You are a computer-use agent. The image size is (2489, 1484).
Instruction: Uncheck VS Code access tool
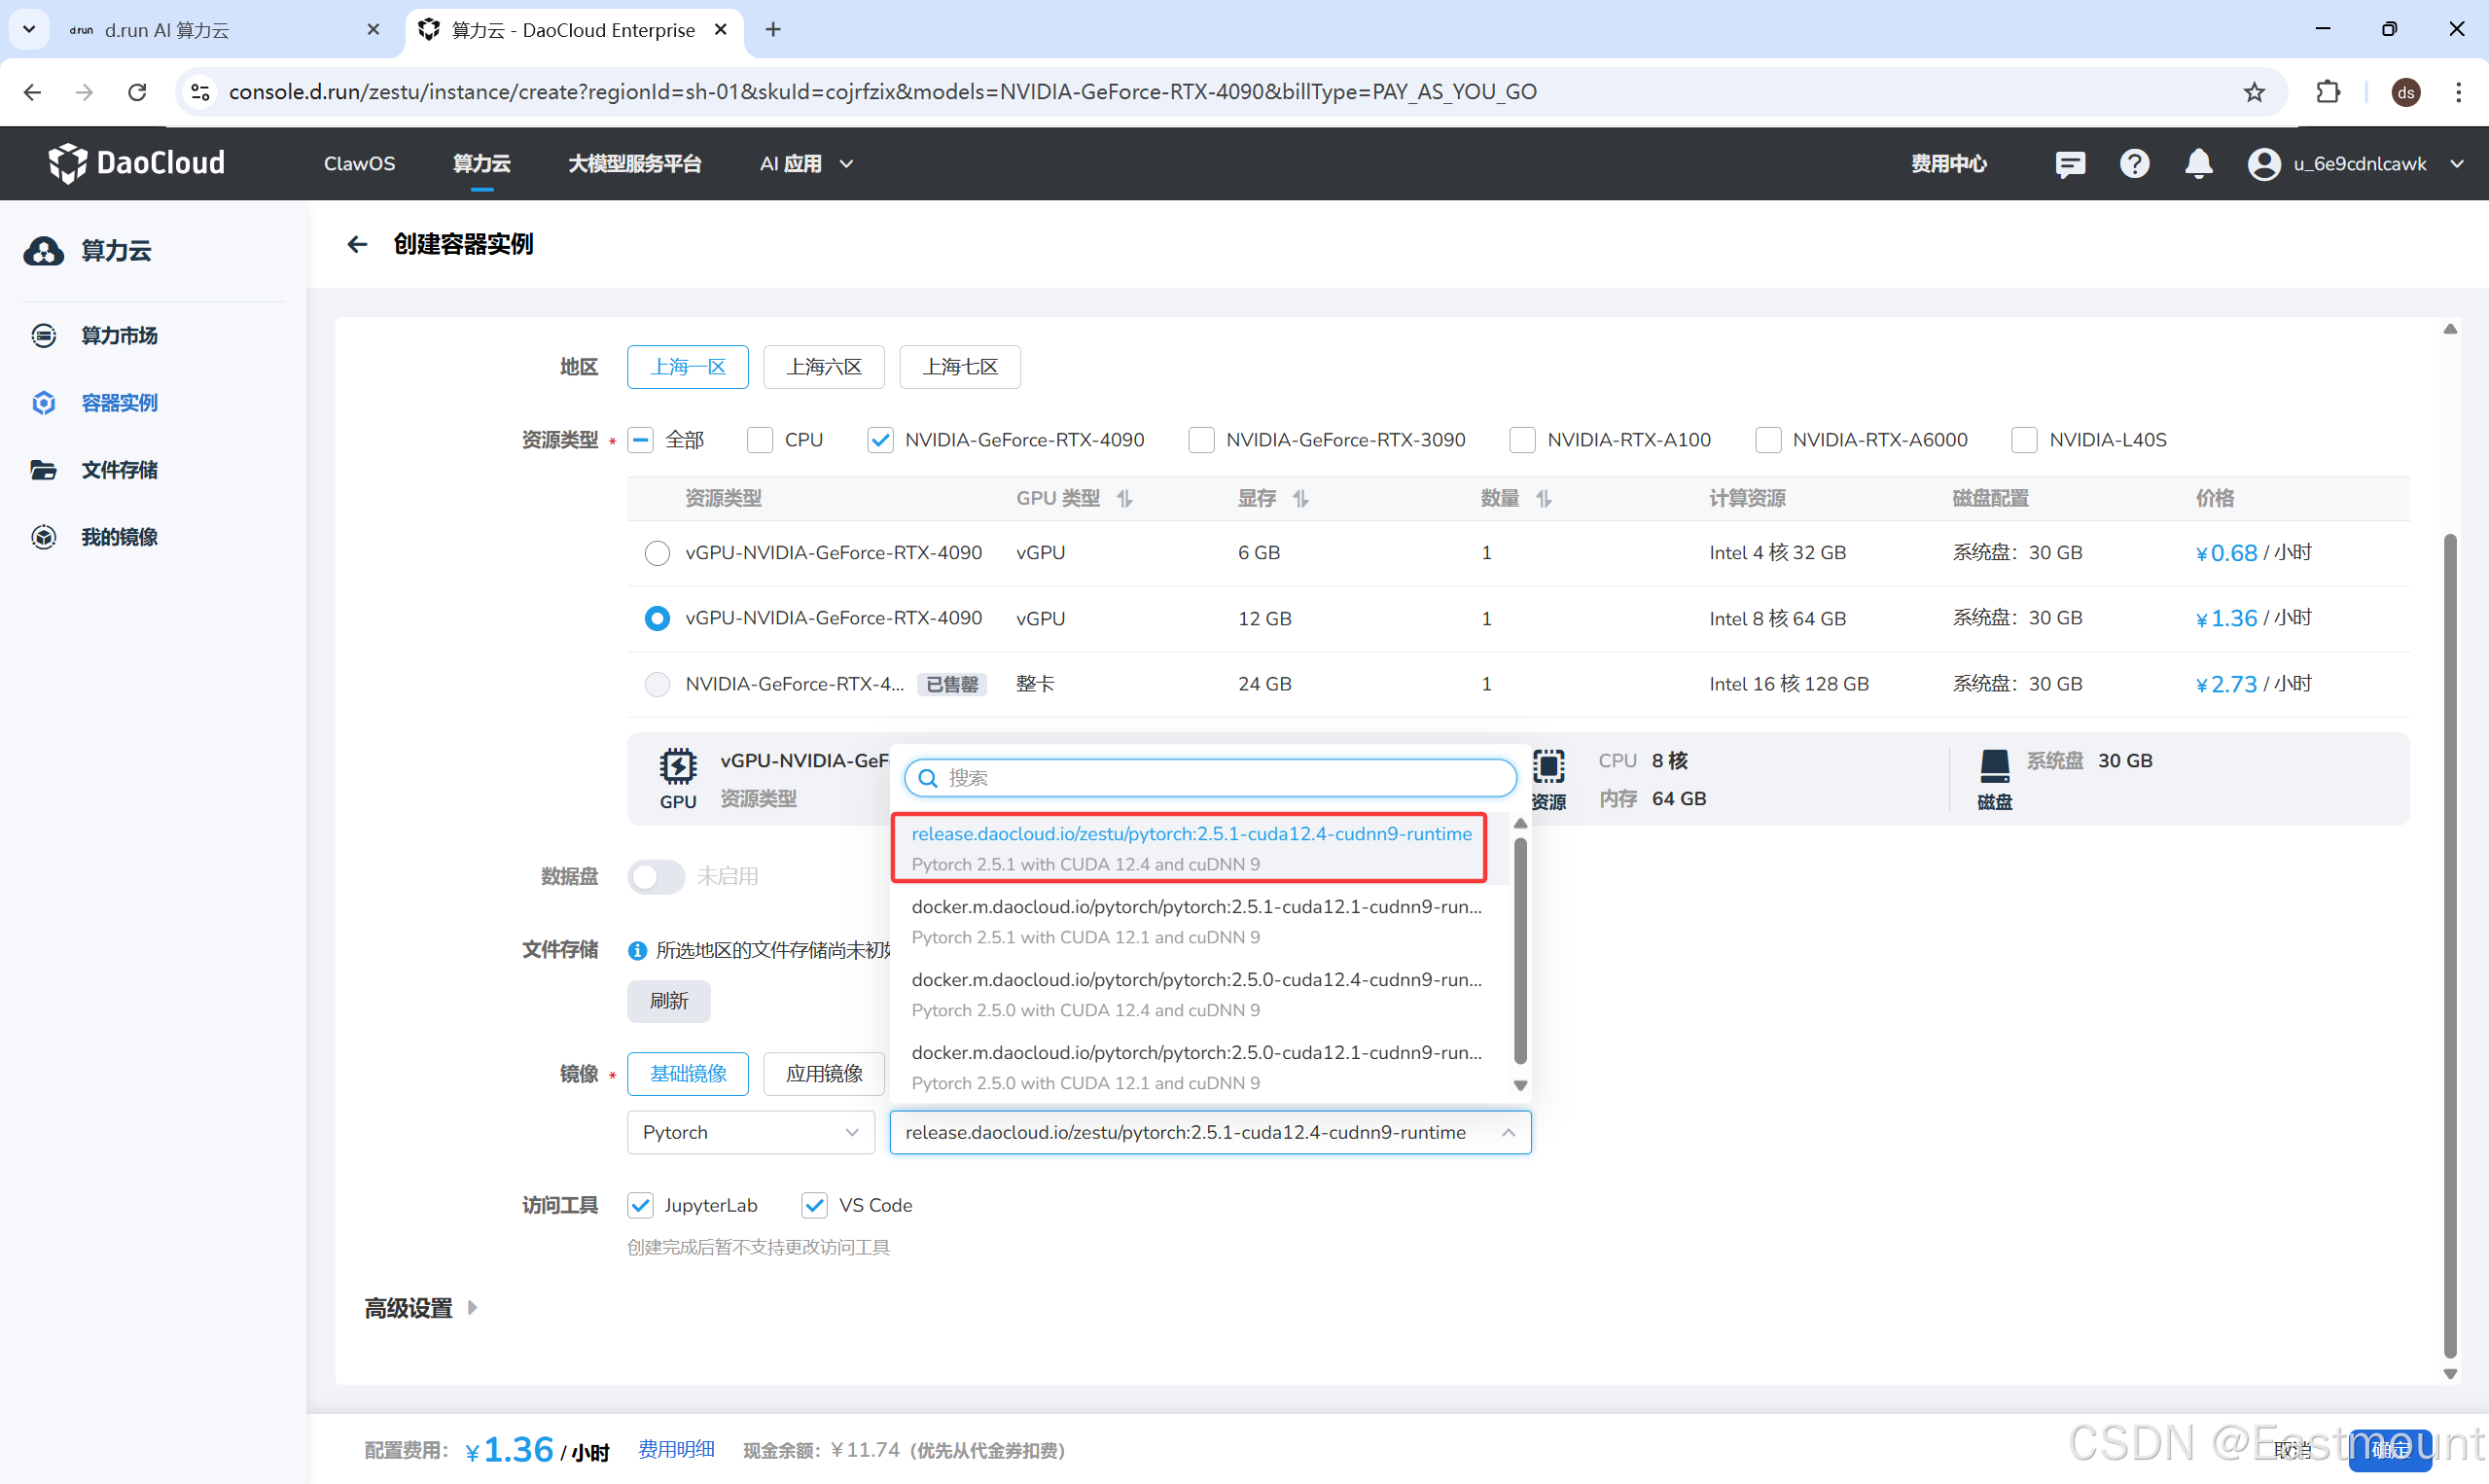[814, 1205]
